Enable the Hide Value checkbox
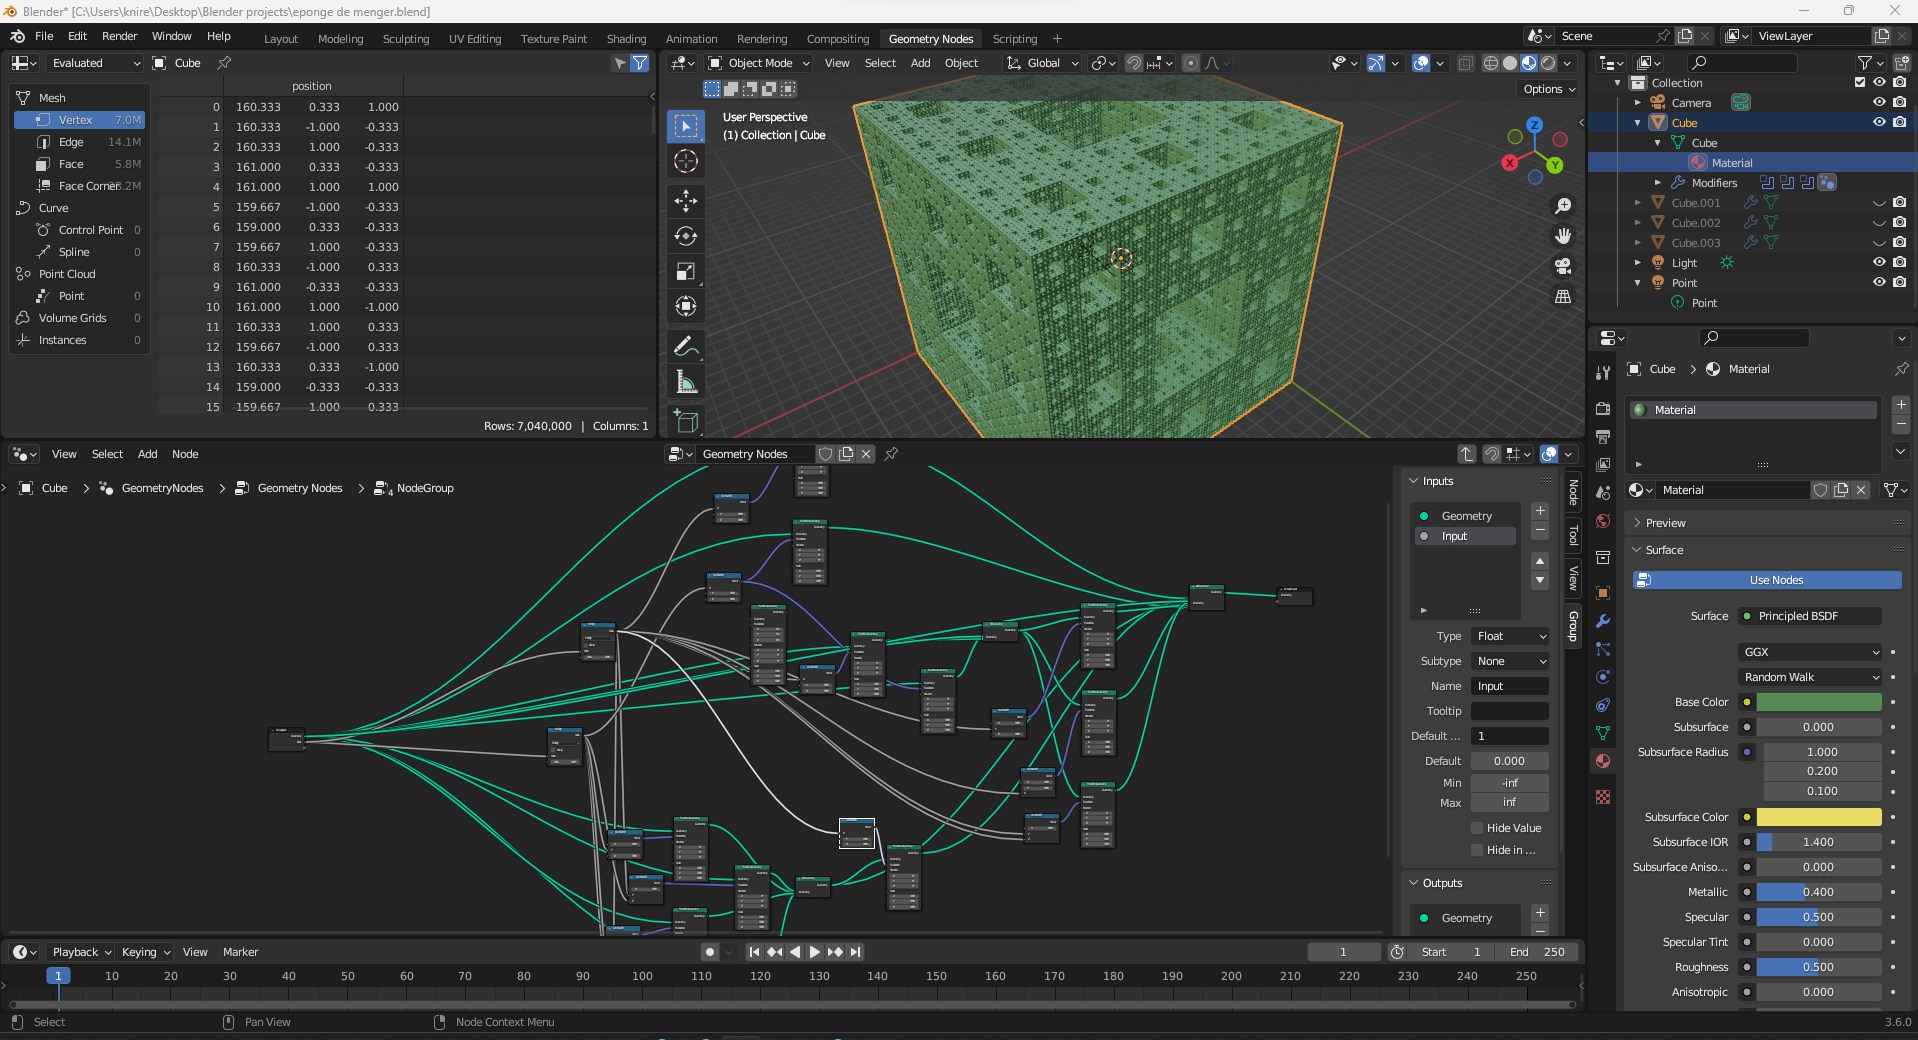Screen dimensions: 1918x1040 click(1477, 828)
